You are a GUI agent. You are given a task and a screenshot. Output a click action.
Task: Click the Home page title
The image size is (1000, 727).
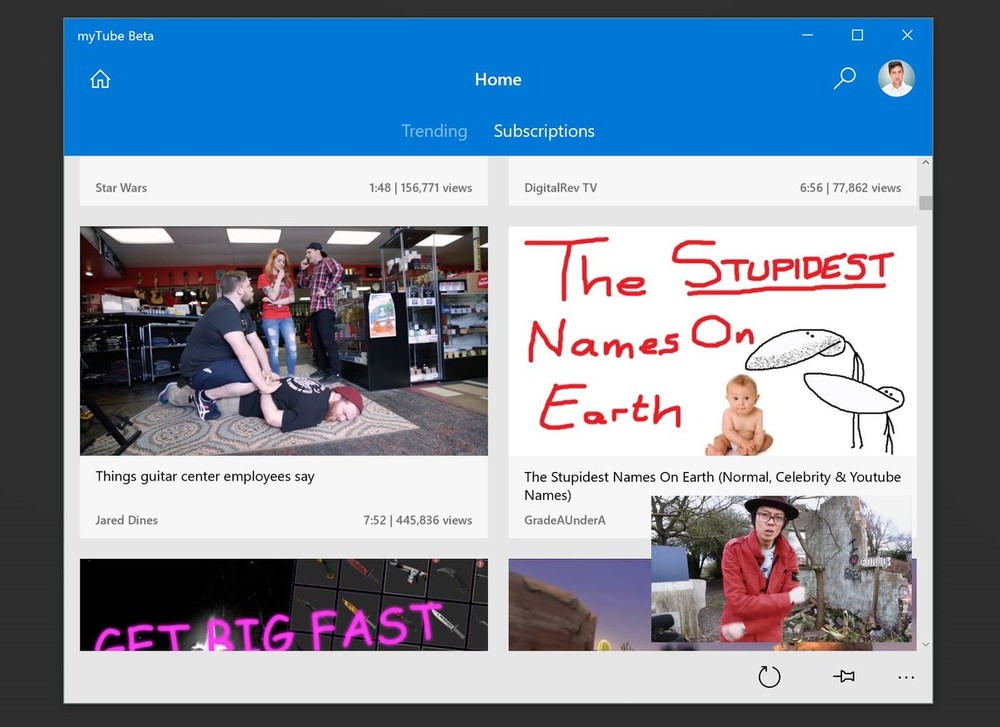coord(498,79)
